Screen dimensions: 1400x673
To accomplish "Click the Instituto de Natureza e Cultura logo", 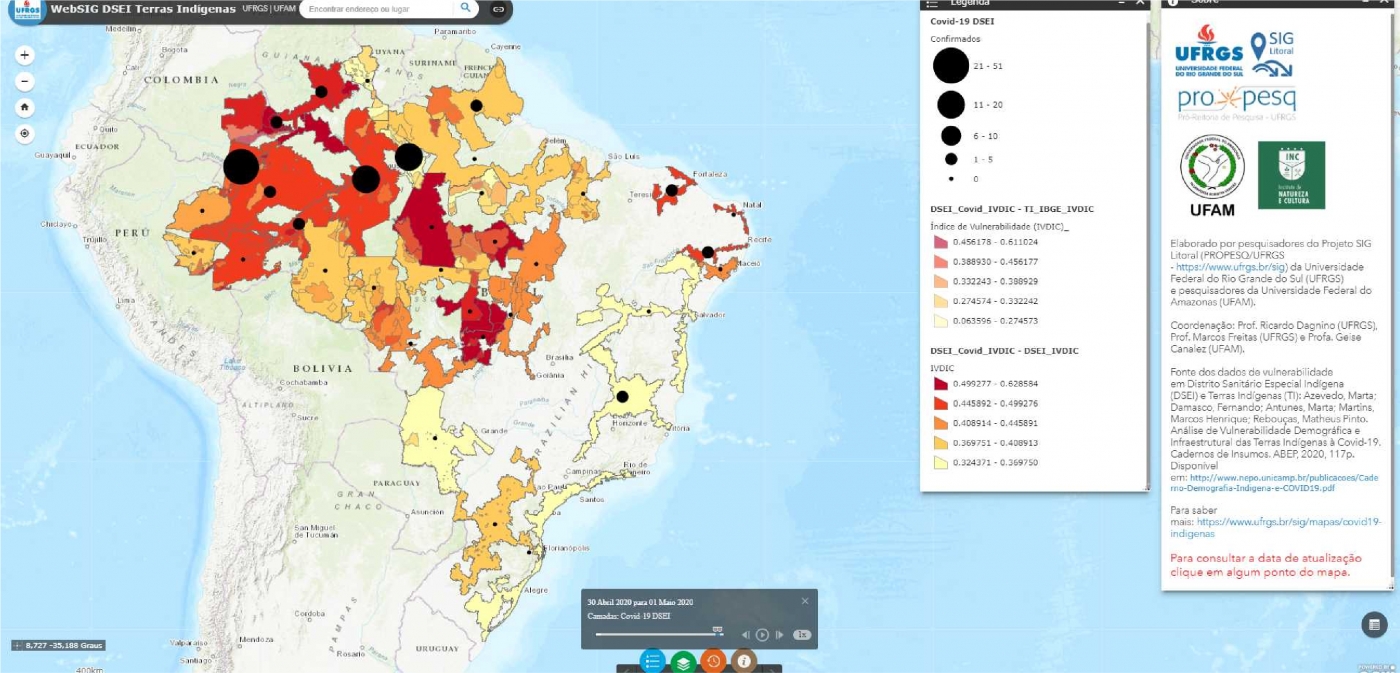I will (1291, 175).
